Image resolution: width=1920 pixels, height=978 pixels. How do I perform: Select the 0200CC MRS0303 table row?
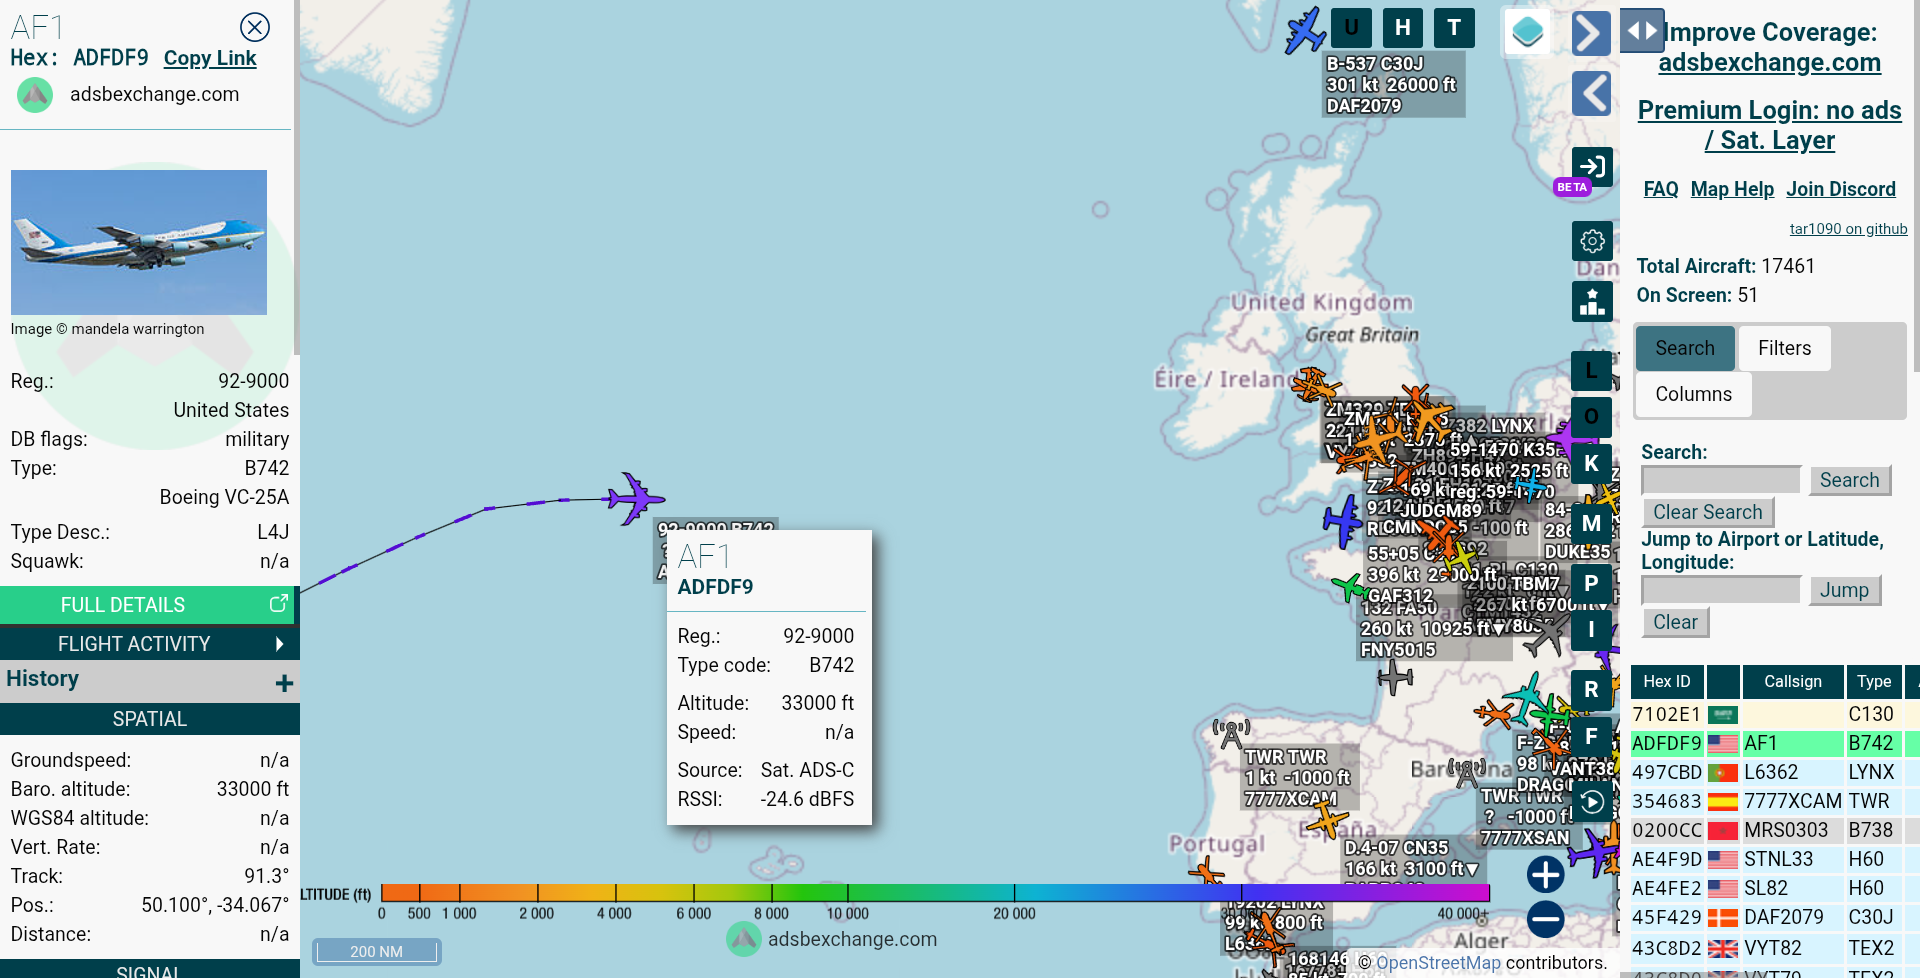coord(1774,831)
